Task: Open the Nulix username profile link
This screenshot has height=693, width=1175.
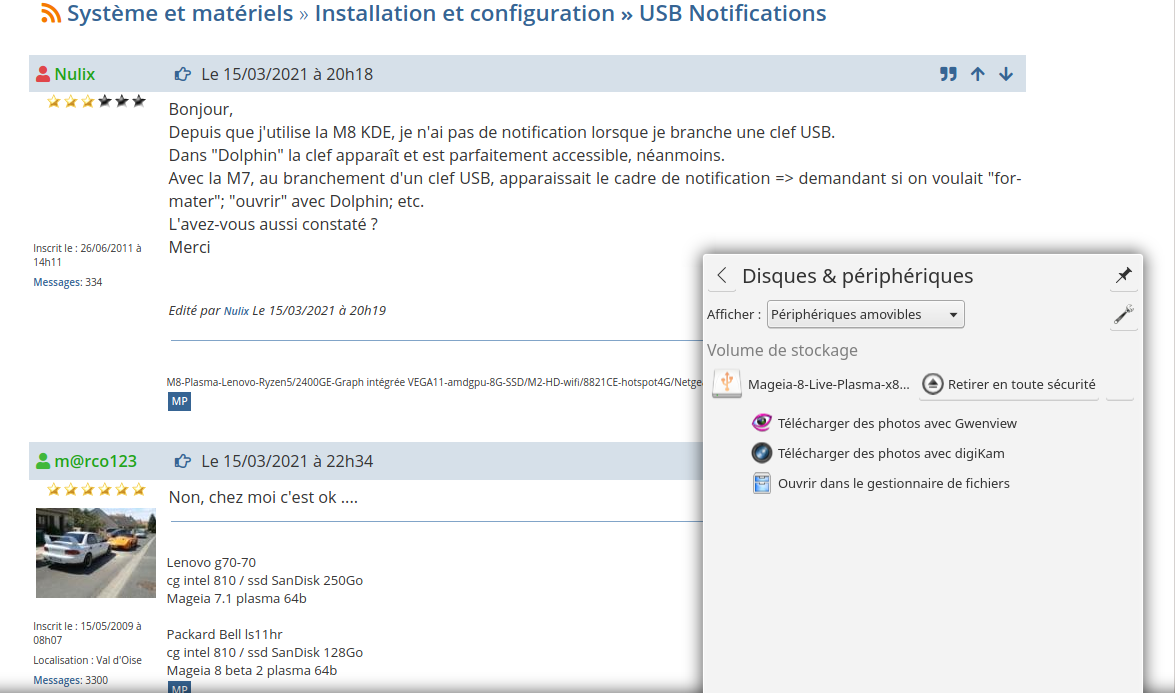Action: click(74, 74)
